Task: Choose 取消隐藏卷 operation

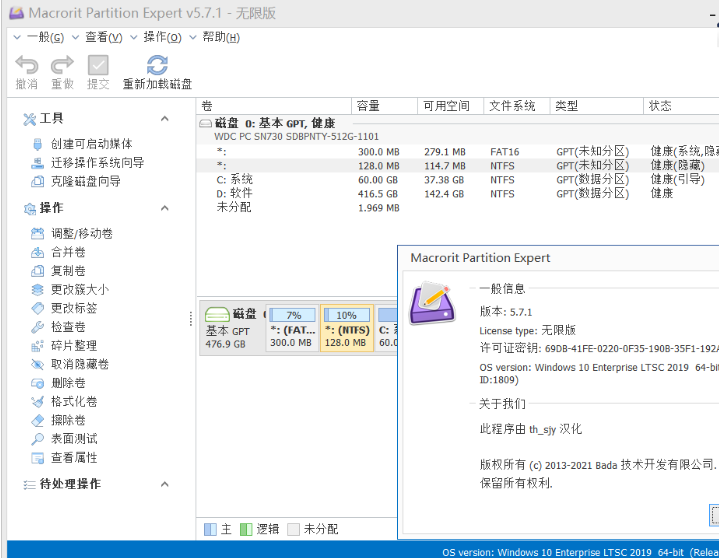Action: click(x=79, y=365)
